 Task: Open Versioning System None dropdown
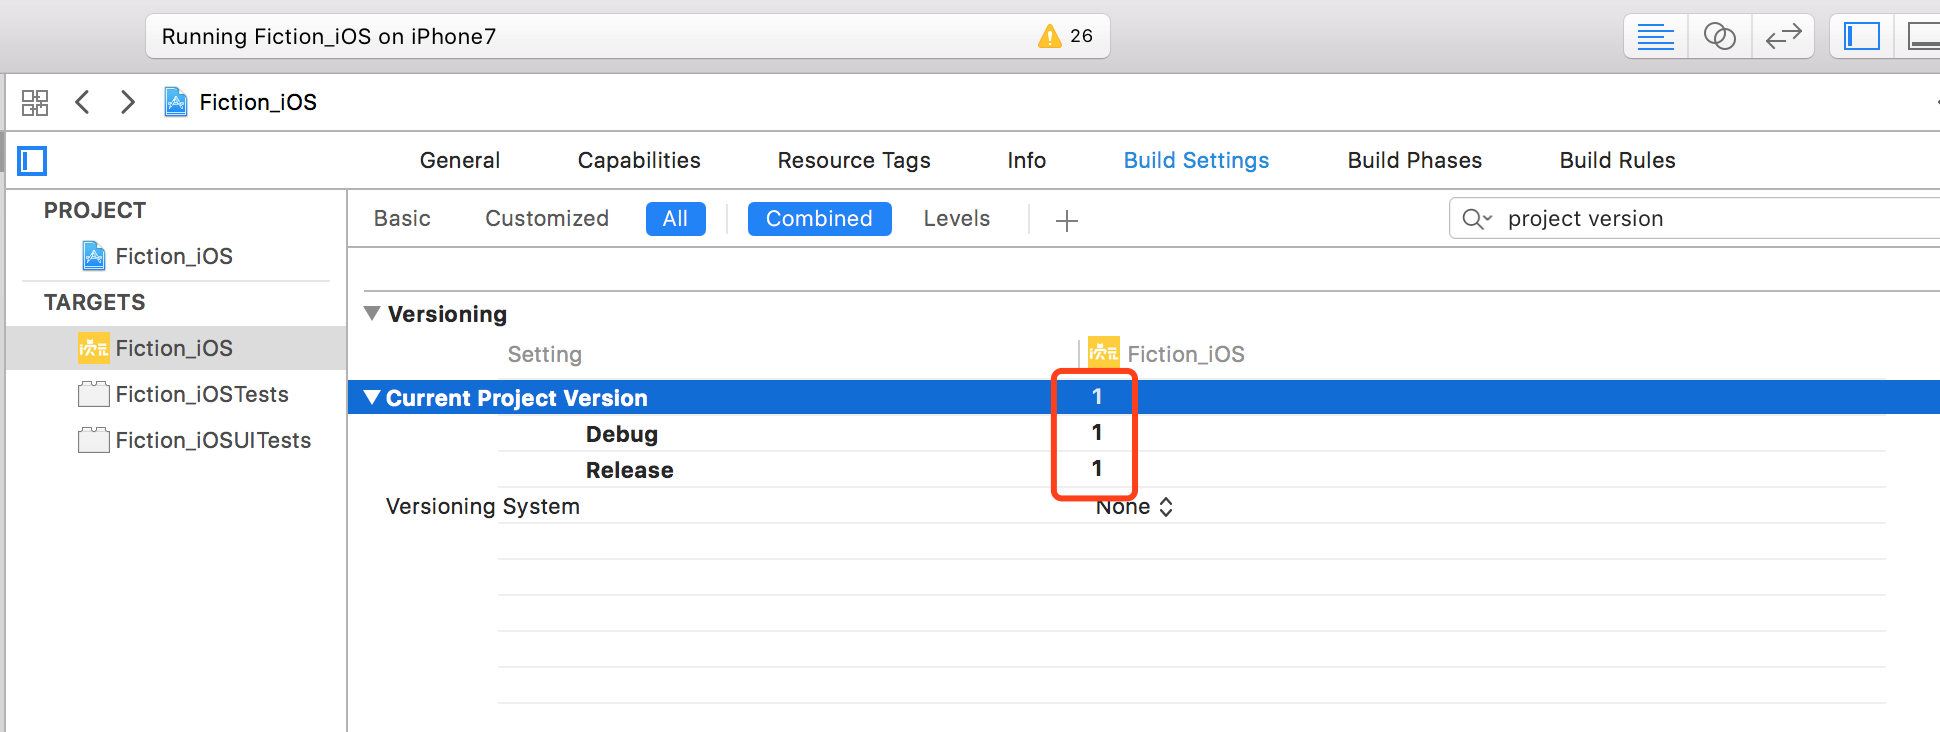[1135, 507]
